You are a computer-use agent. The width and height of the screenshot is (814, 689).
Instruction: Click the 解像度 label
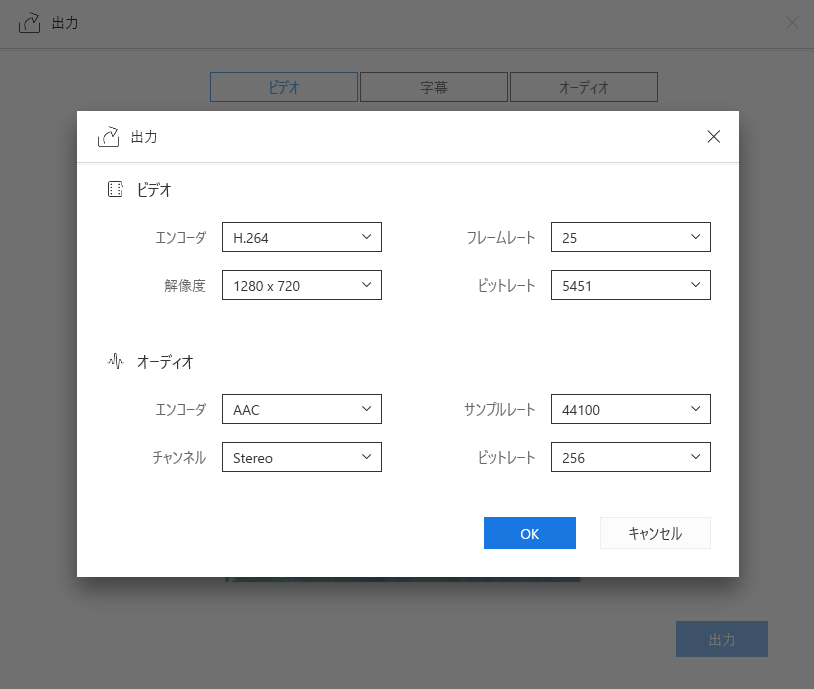point(185,286)
